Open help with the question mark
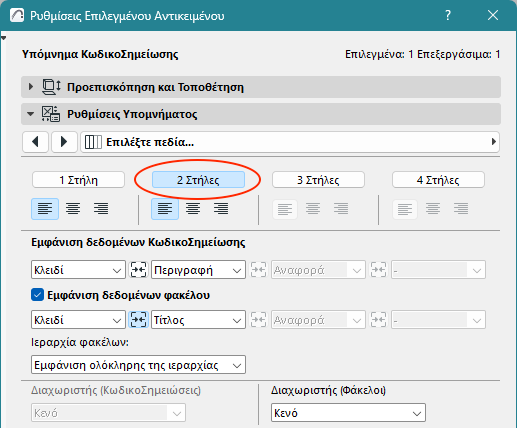 [x=448, y=15]
